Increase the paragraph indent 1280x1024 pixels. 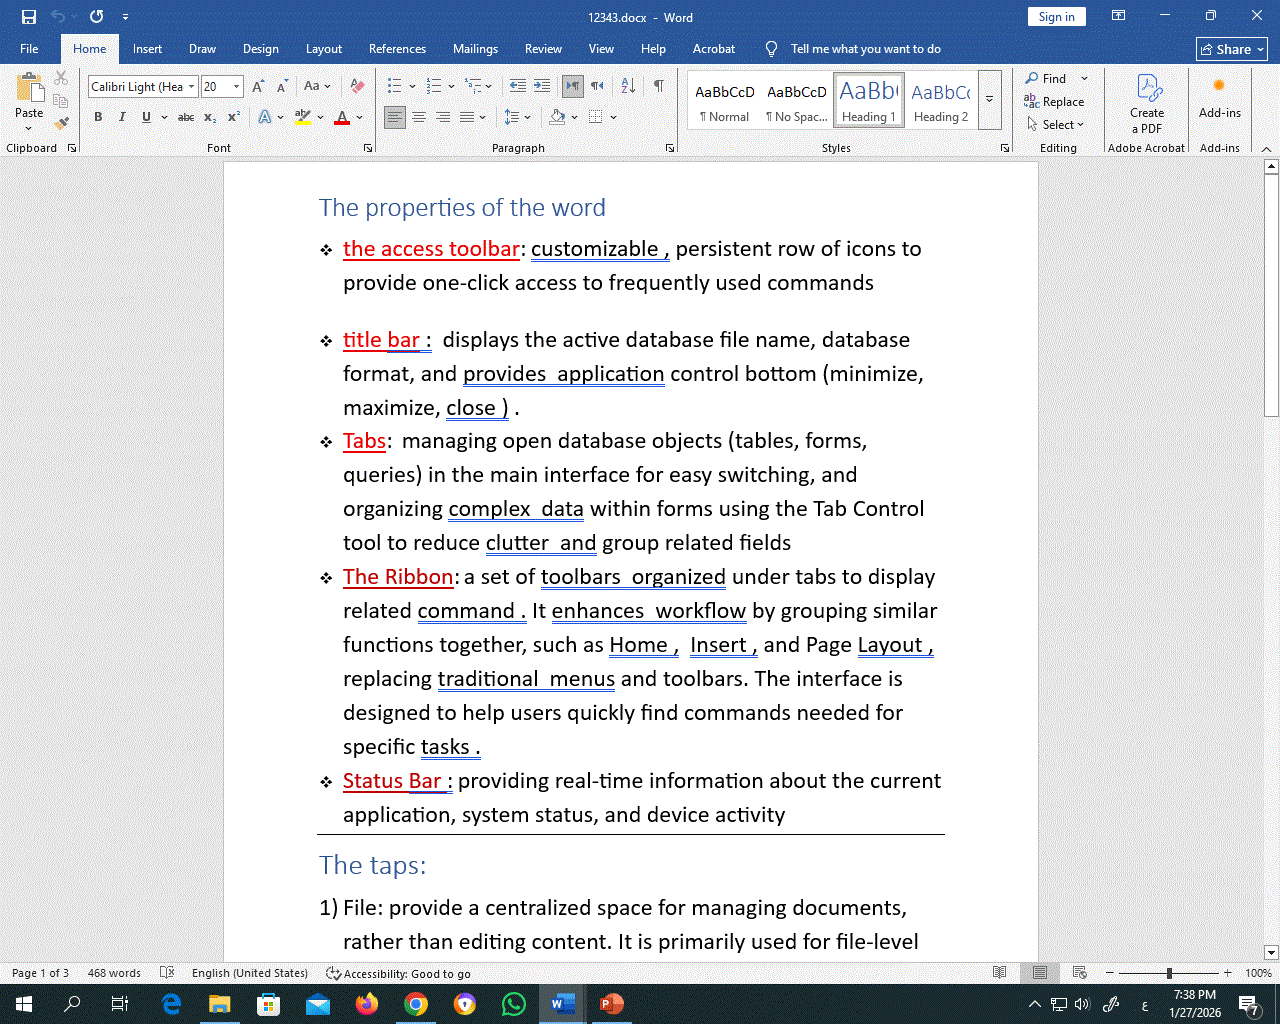[x=542, y=87]
